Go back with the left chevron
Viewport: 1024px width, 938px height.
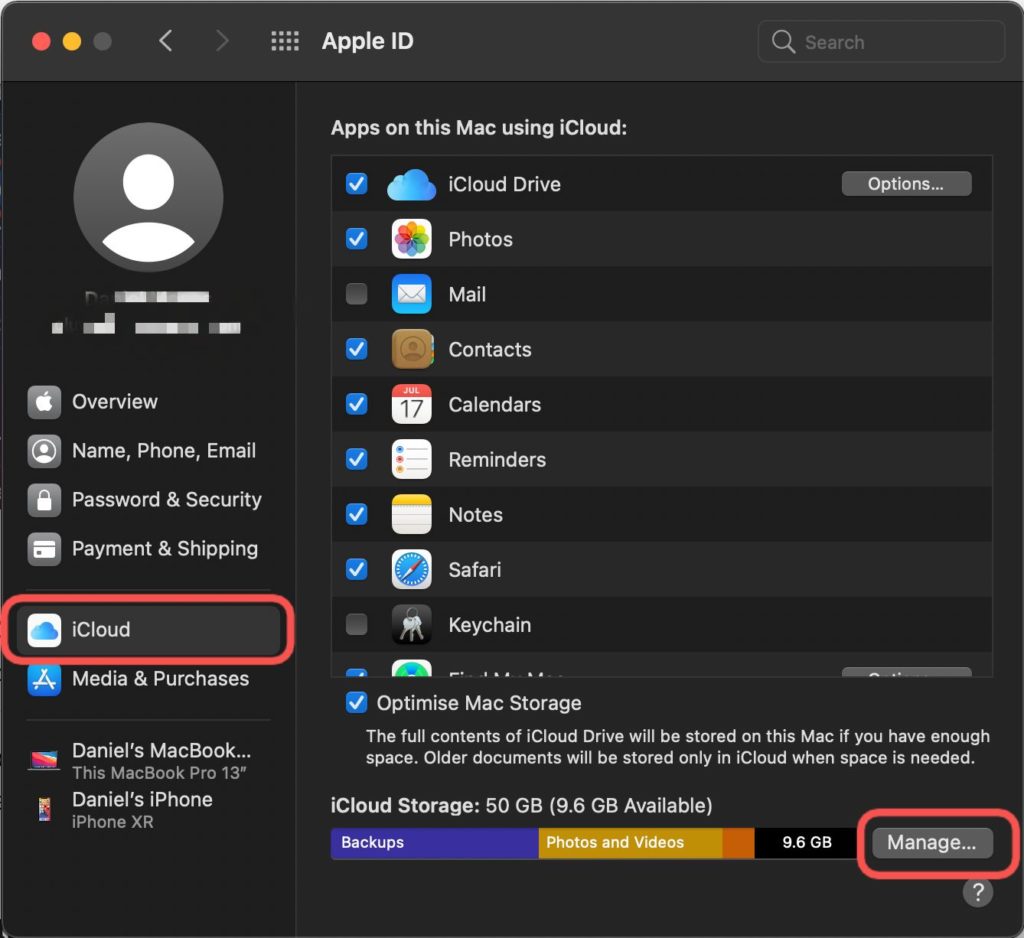(x=166, y=41)
